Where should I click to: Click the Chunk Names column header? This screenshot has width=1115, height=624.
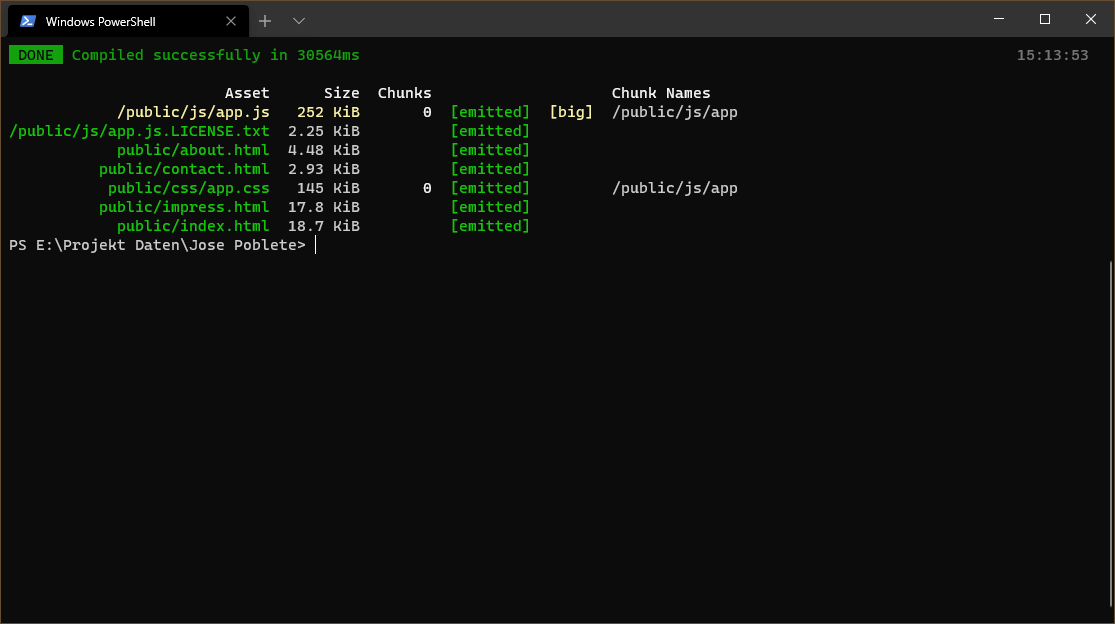tap(661, 93)
